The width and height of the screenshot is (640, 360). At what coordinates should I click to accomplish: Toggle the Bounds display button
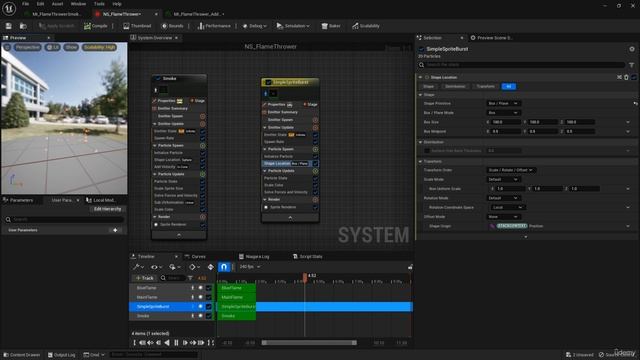coord(172,26)
